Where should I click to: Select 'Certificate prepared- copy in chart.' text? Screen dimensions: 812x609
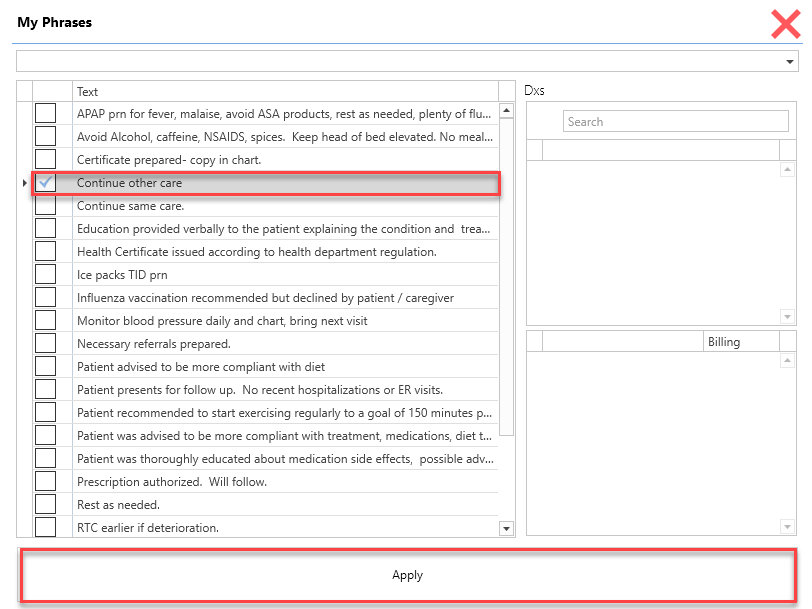[x=169, y=160]
